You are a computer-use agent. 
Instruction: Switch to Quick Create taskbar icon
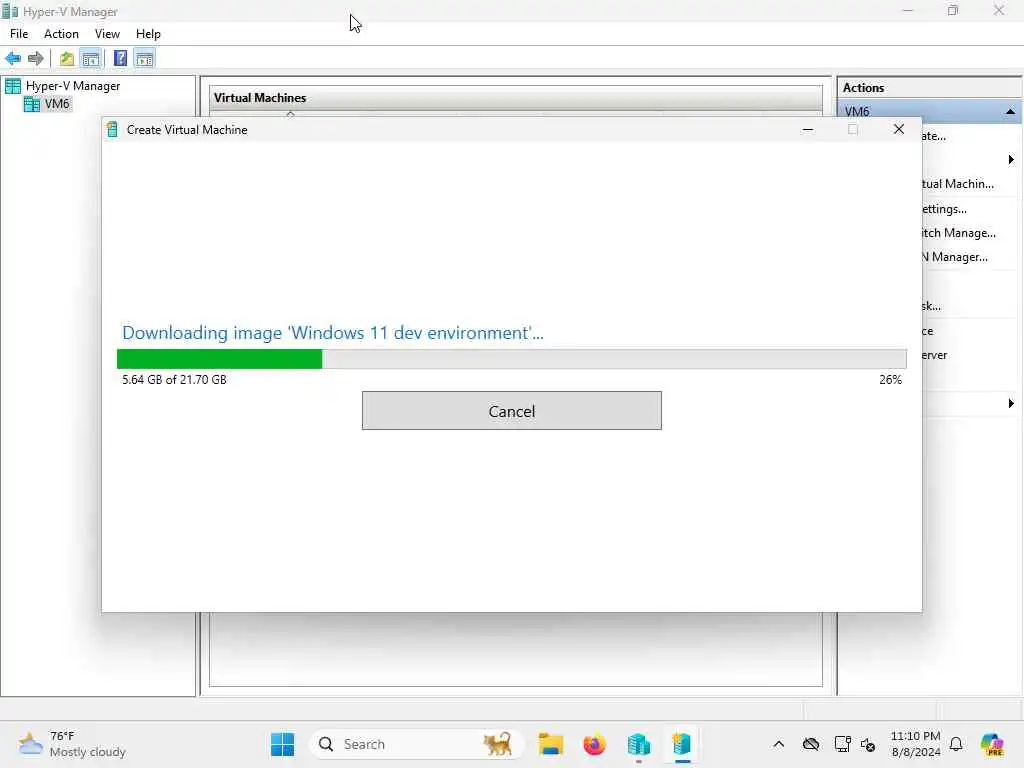pos(682,744)
